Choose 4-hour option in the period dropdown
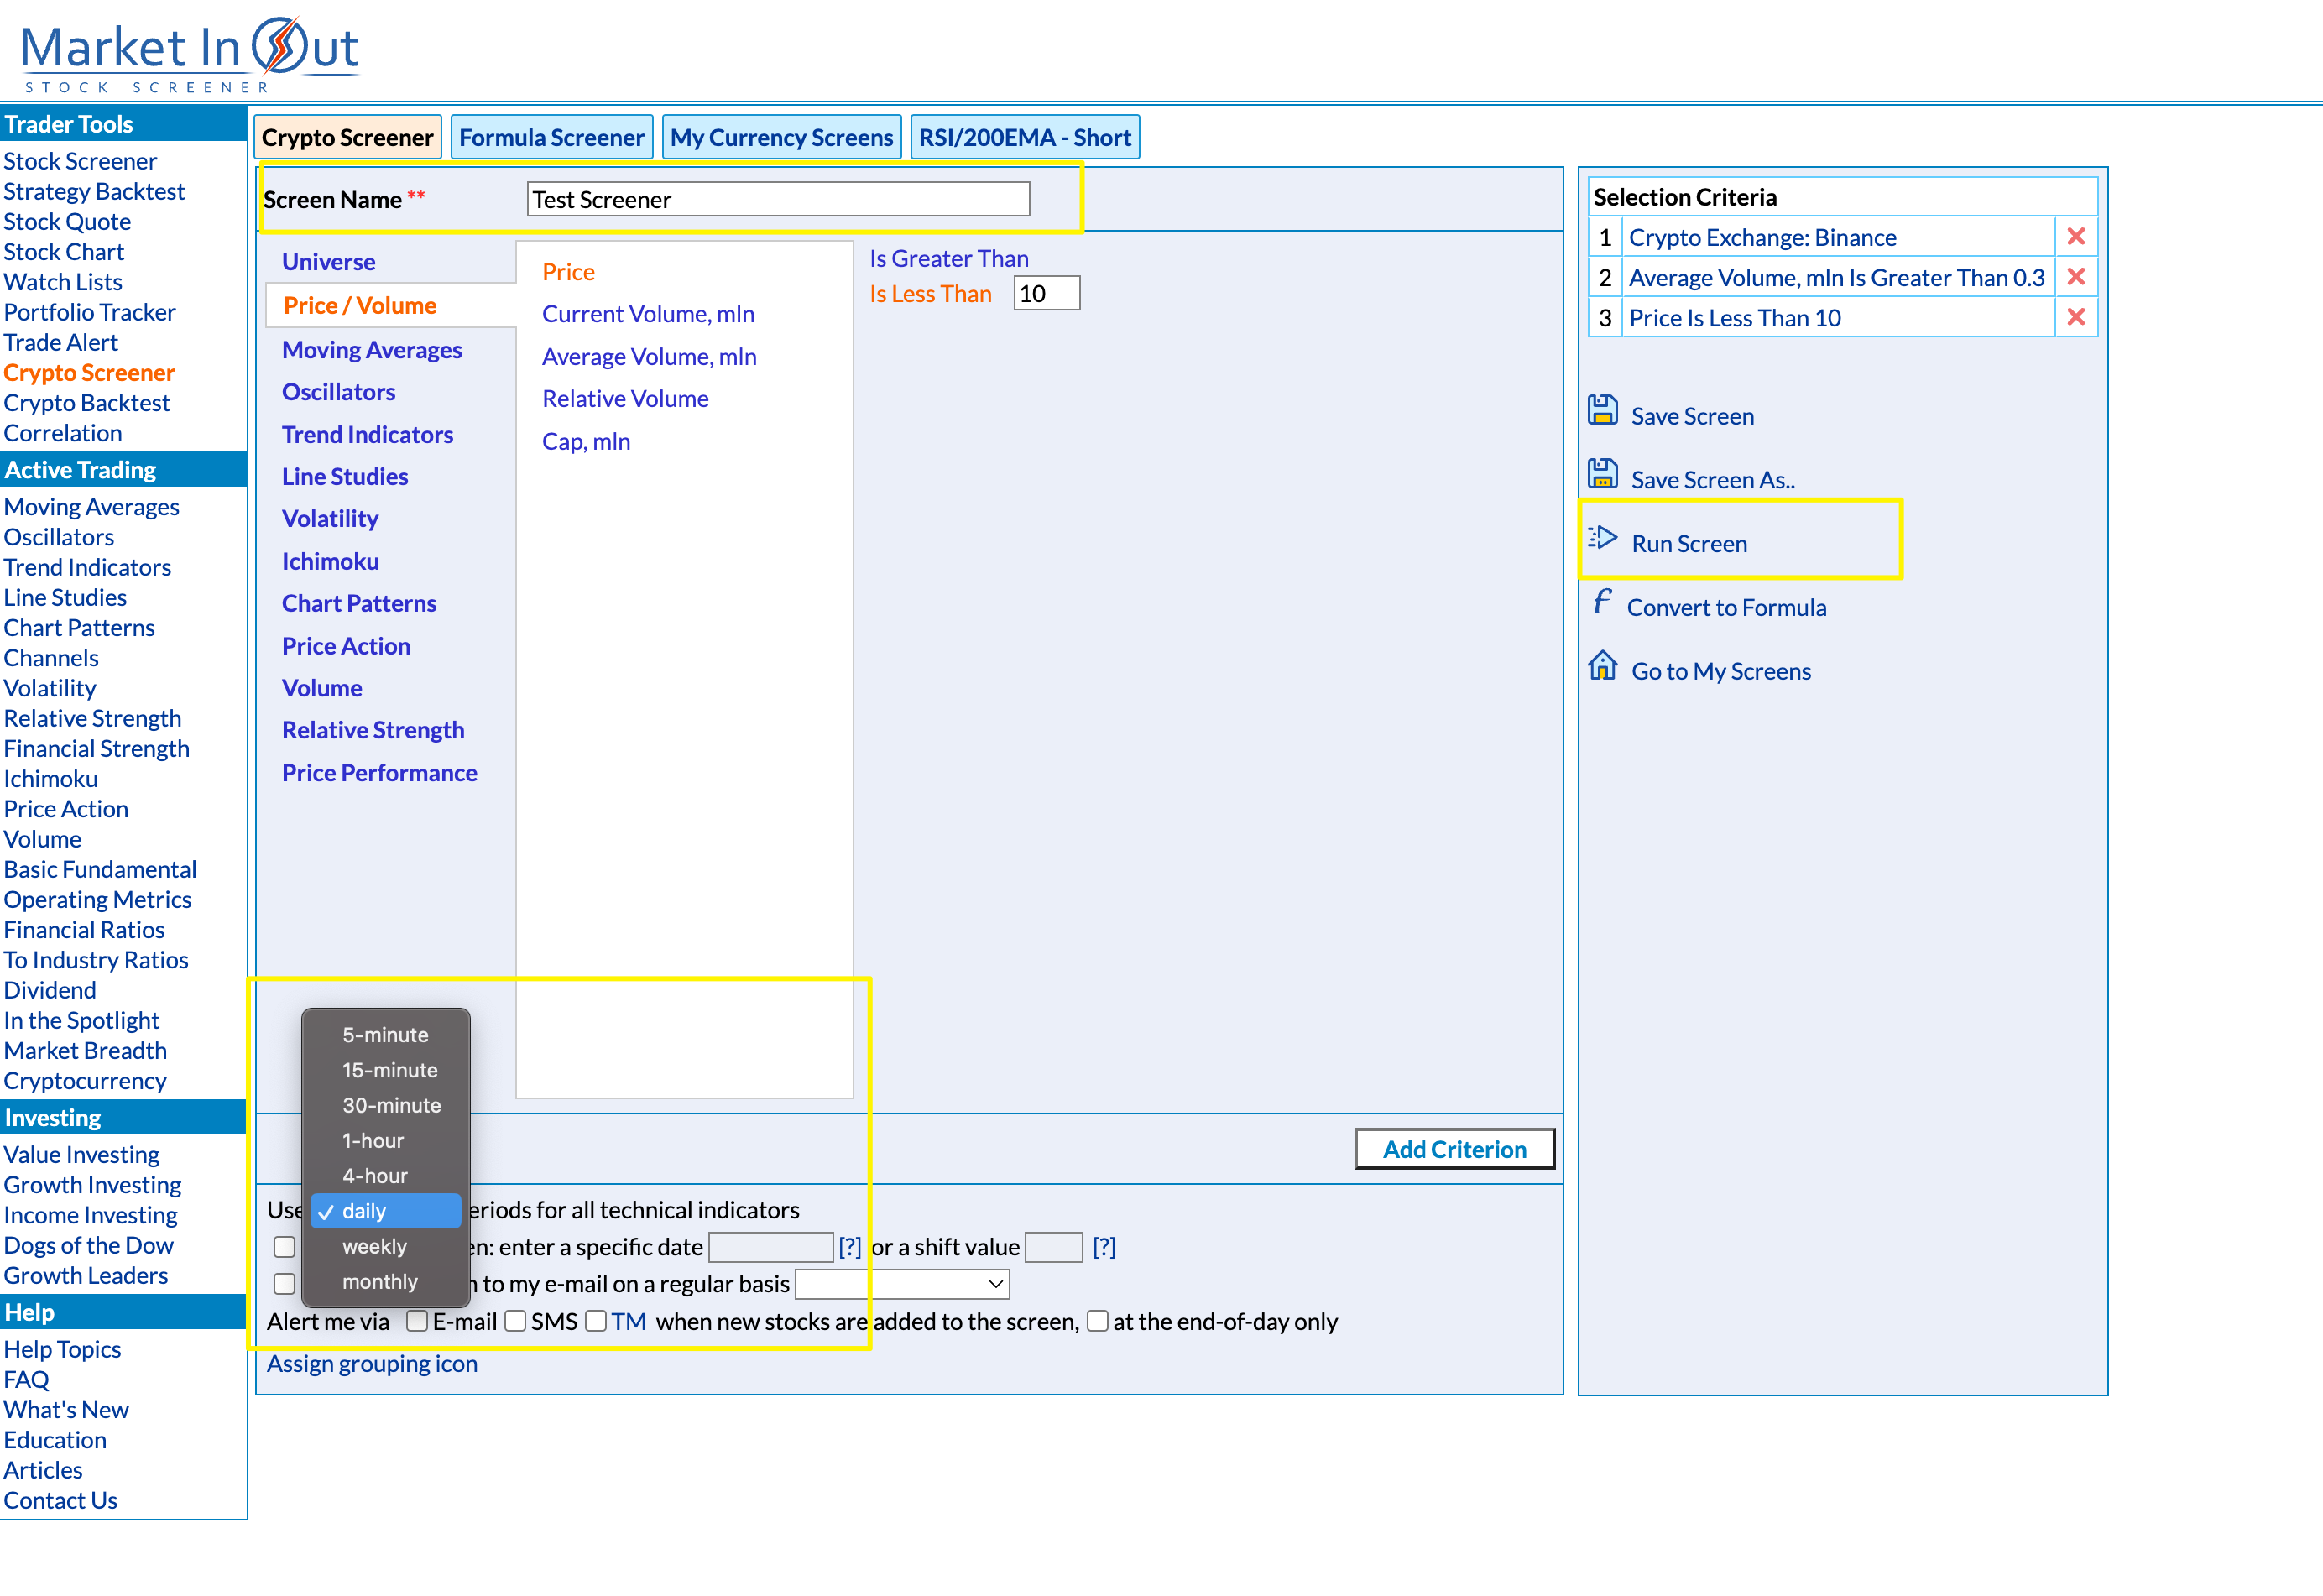 pyautogui.click(x=374, y=1176)
